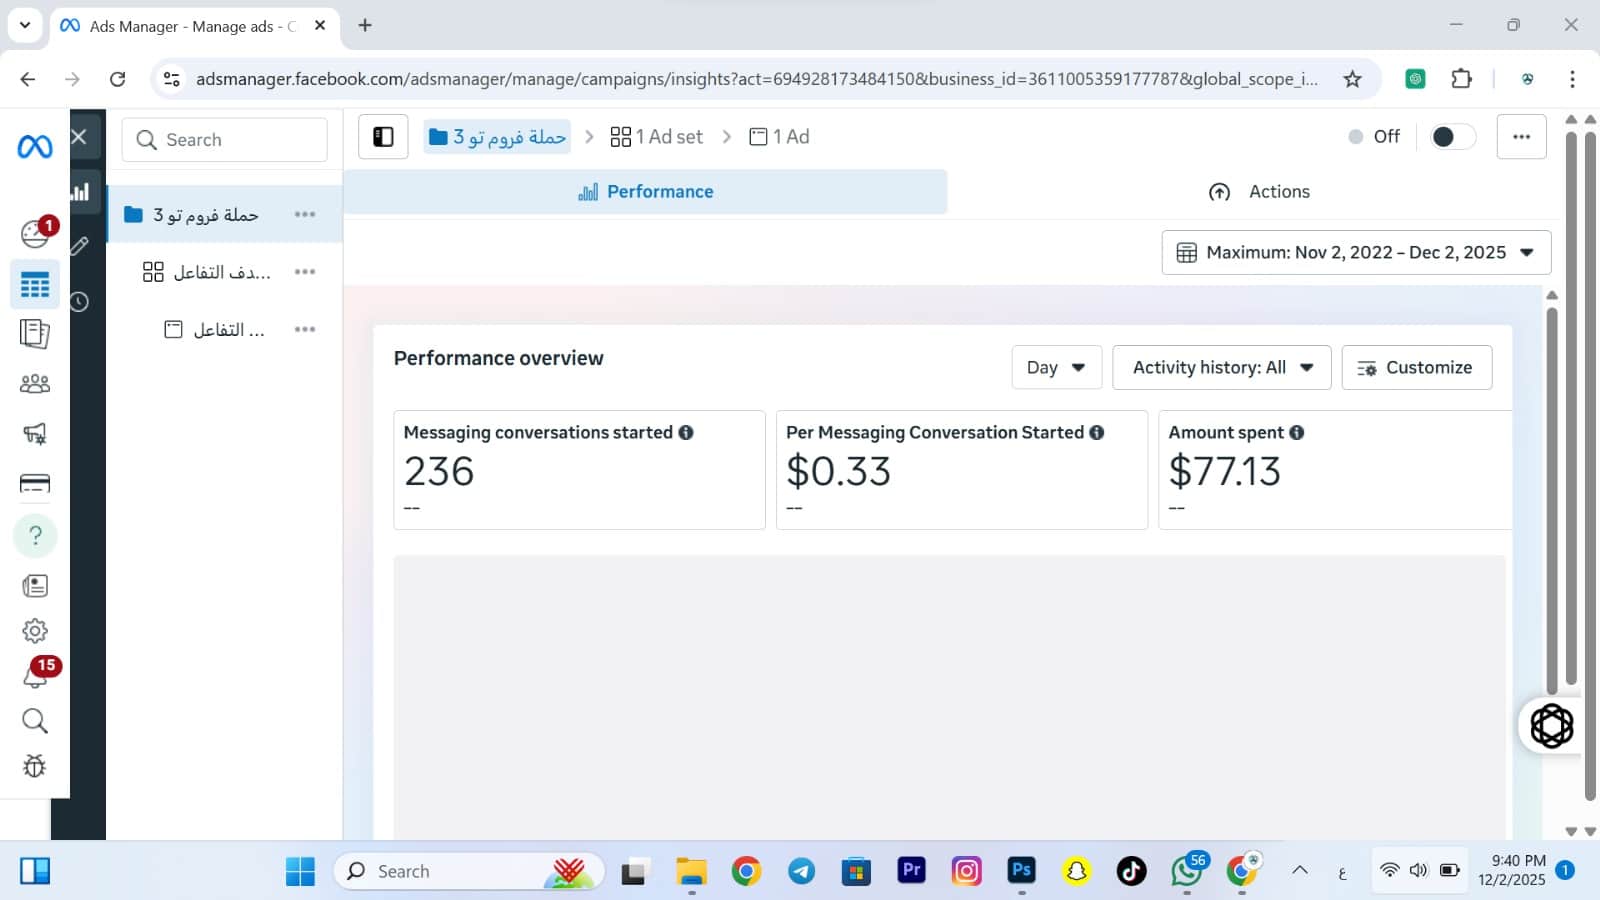Open Telegram from the Windows taskbar
This screenshot has height=900, width=1600.
click(801, 872)
